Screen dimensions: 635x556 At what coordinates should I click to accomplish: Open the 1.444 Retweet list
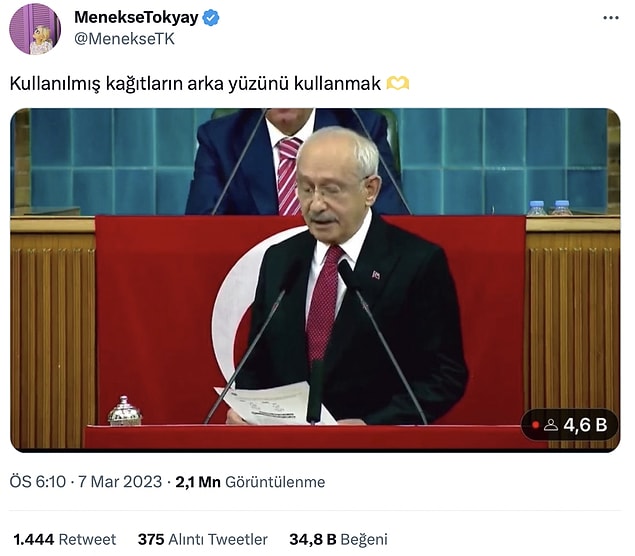[x=65, y=539]
